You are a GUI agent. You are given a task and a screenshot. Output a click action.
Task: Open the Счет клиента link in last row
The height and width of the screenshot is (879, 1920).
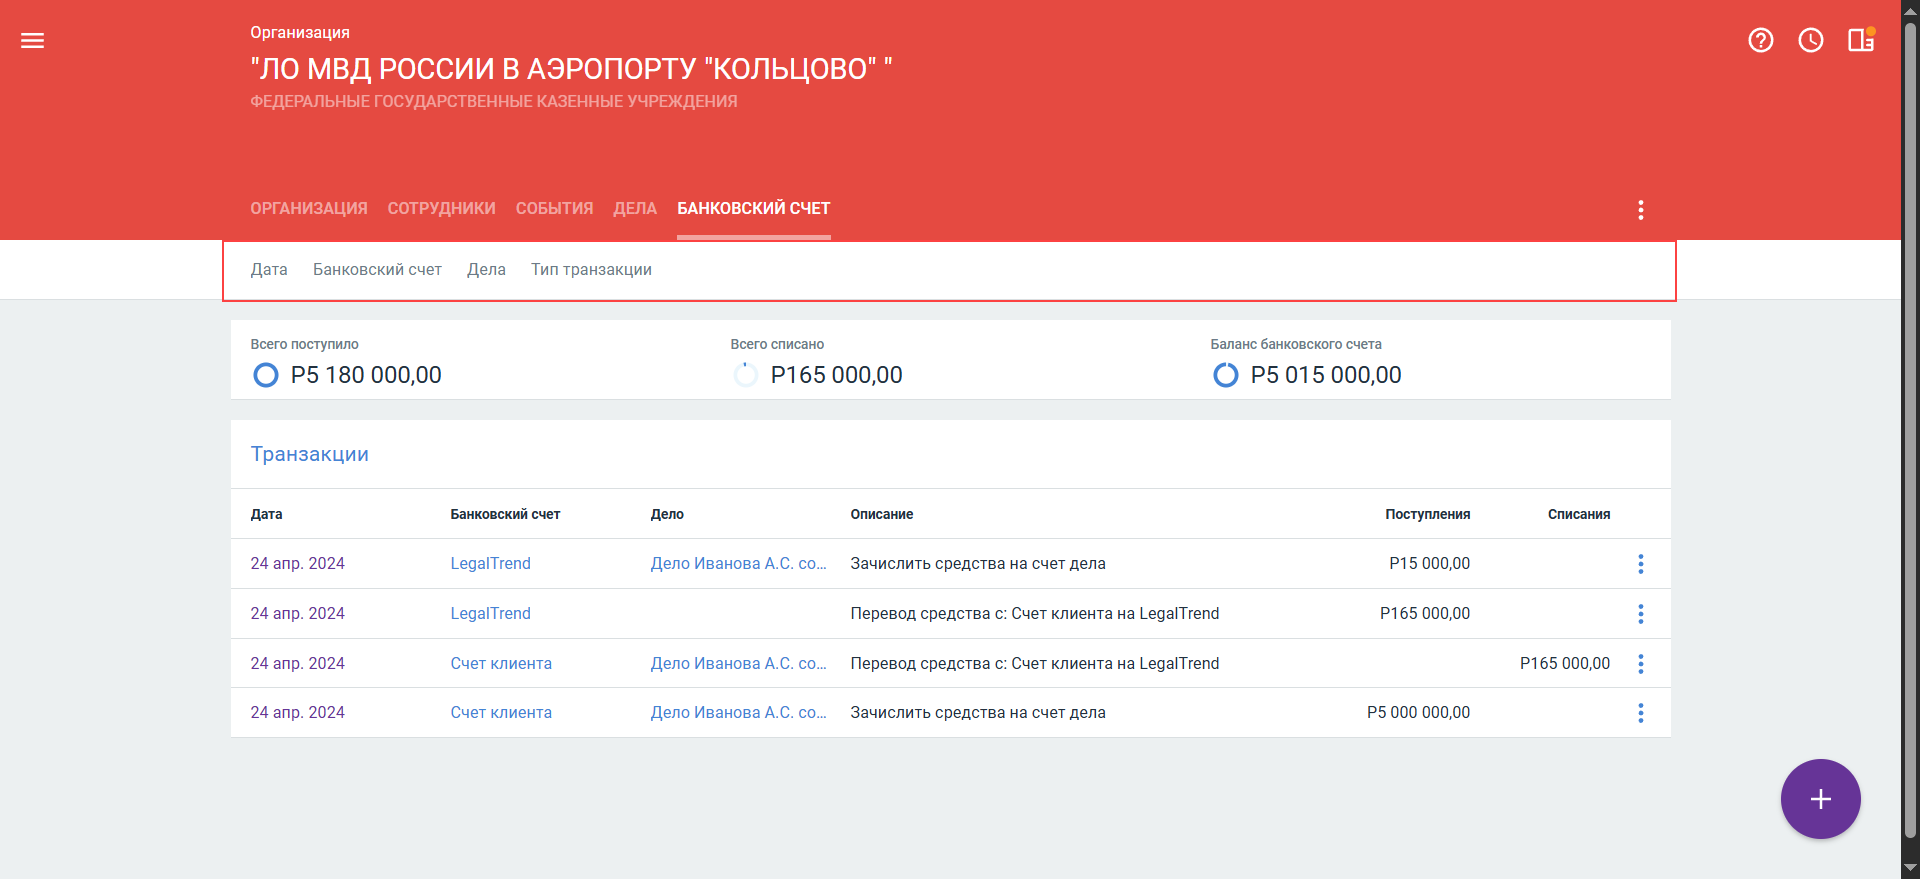pyautogui.click(x=501, y=713)
